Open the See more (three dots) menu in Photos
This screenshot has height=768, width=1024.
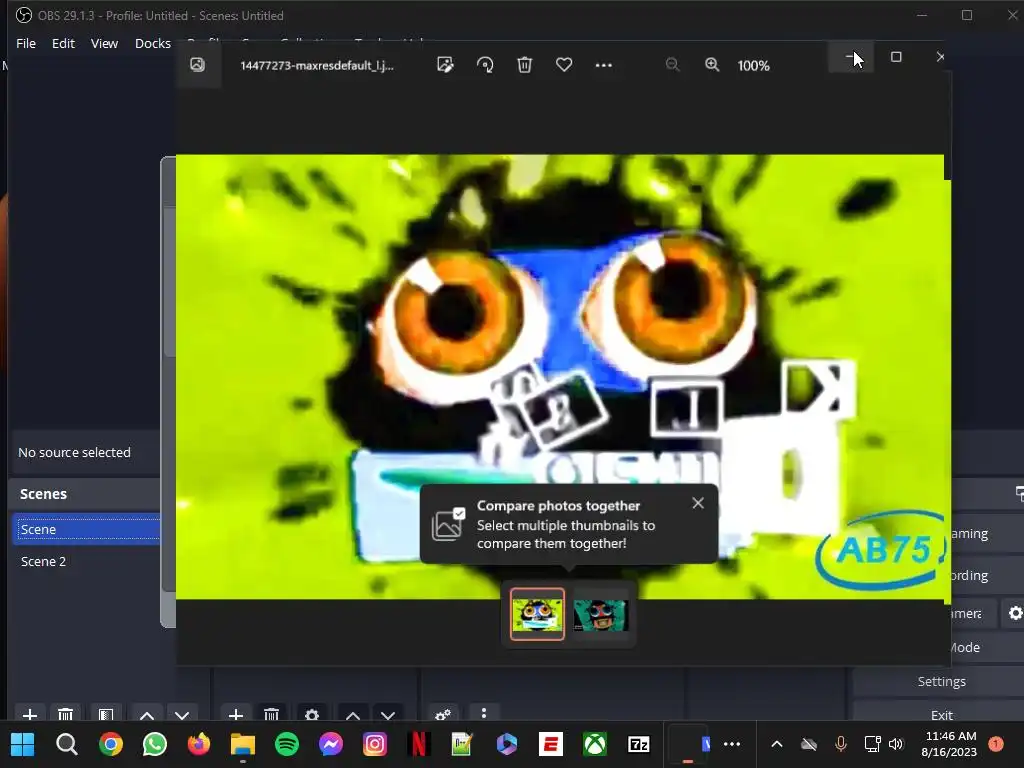click(603, 65)
